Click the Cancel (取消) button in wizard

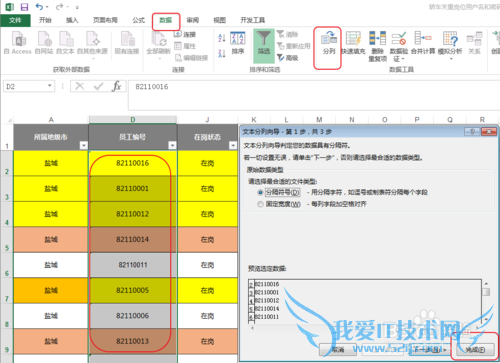click(x=338, y=349)
